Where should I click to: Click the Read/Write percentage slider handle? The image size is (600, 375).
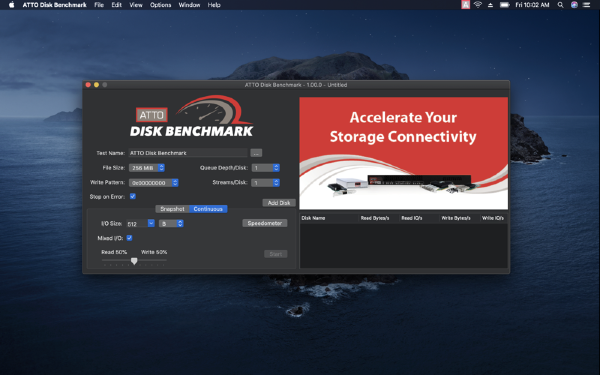click(134, 261)
